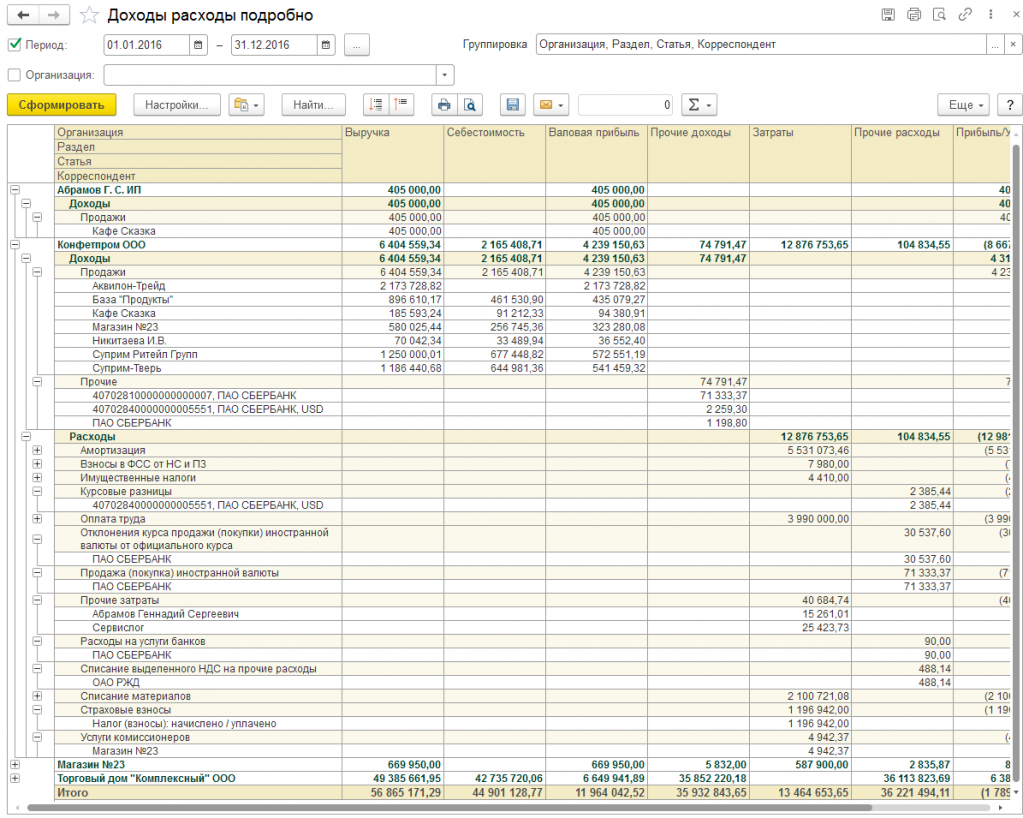Screen dimensions: 1023x818
Task: Open print preview icon
Action: [x=470, y=105]
